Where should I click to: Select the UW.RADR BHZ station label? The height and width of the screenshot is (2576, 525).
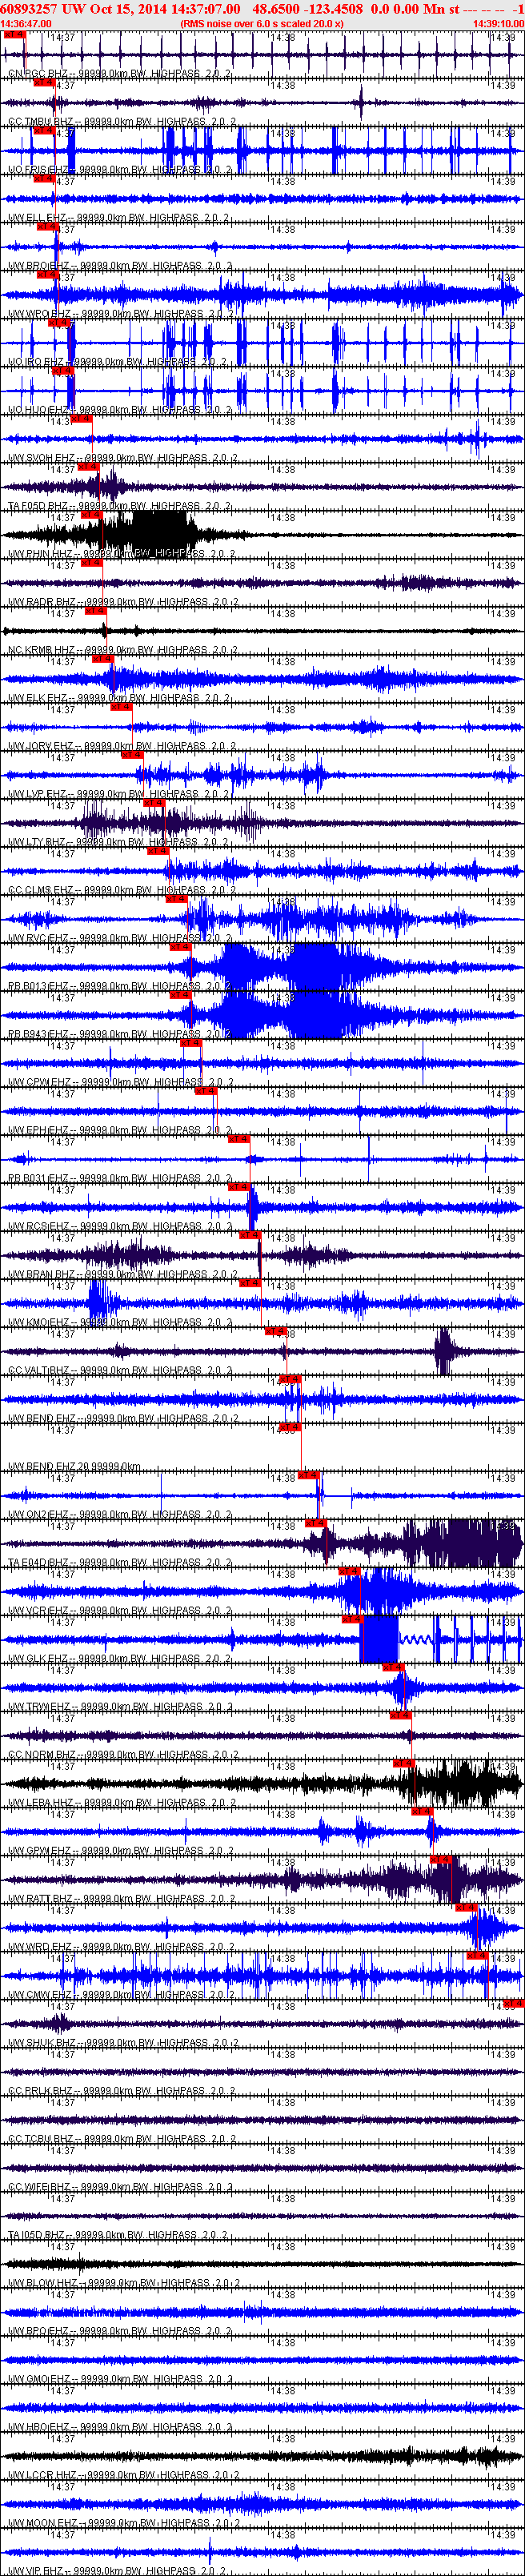pyautogui.click(x=123, y=602)
